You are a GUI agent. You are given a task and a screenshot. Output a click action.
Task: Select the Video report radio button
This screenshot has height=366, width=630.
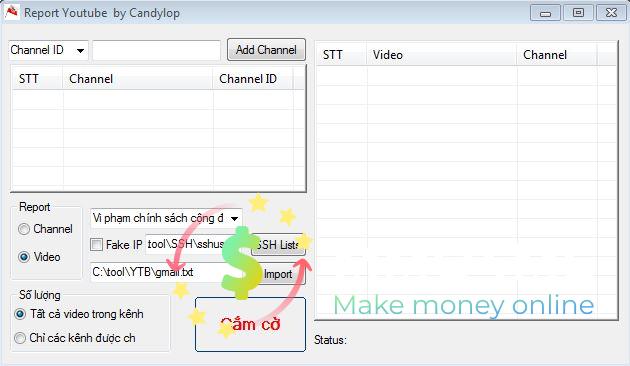point(24,257)
